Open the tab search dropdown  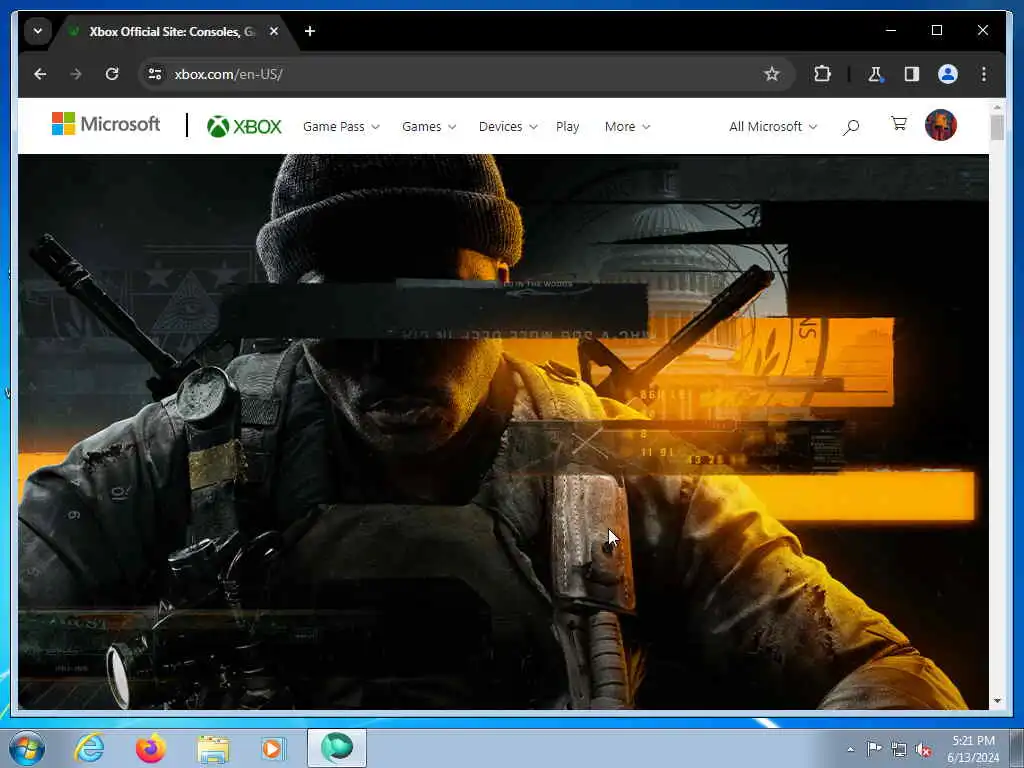(38, 31)
